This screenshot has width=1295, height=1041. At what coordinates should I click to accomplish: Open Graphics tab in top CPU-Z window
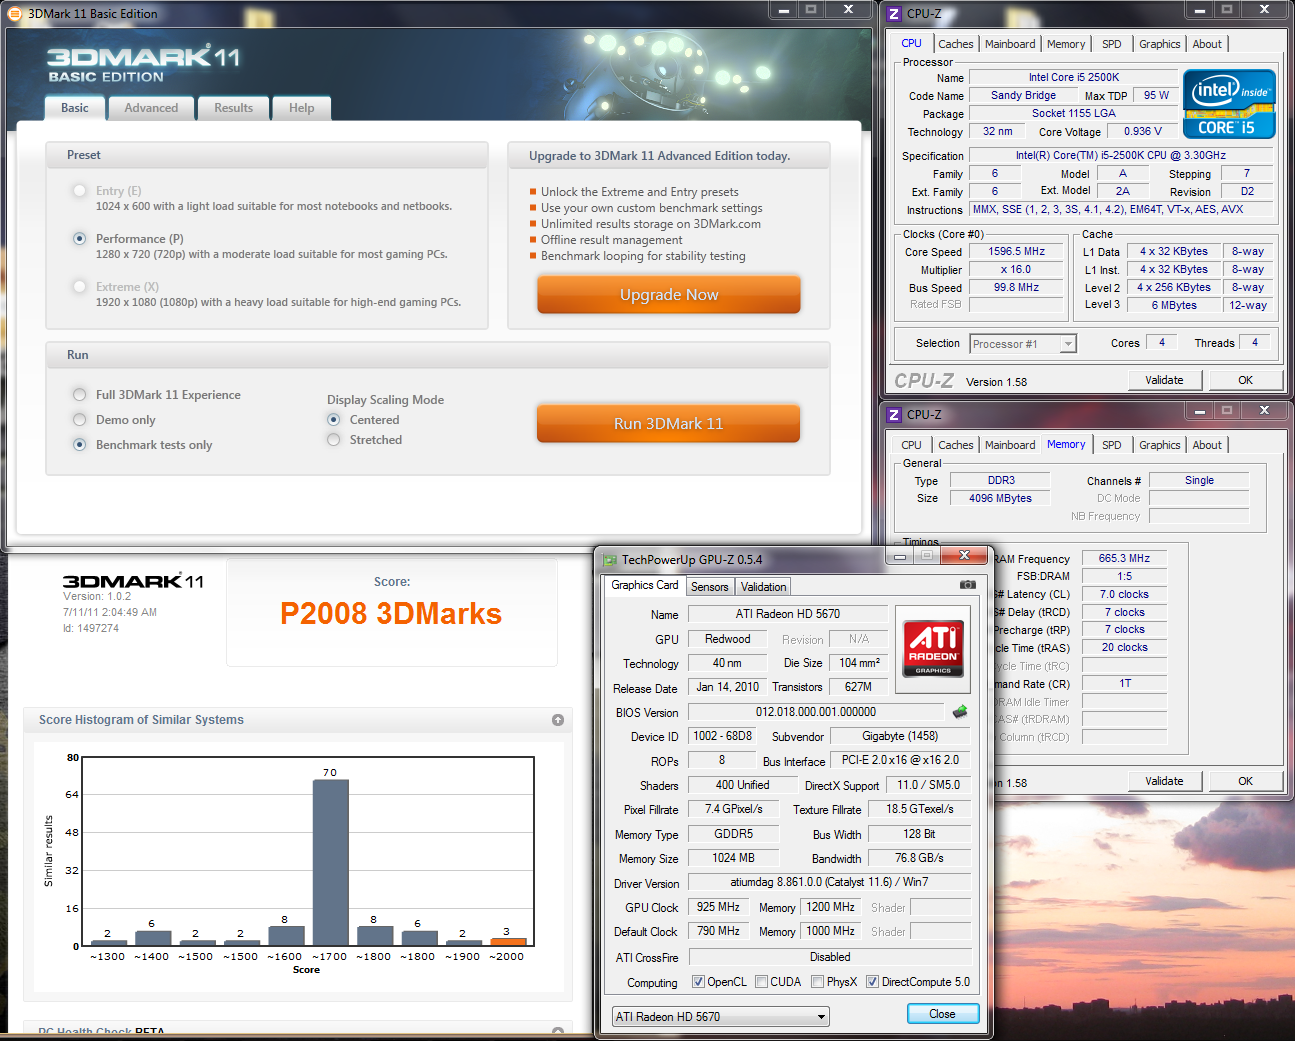pos(1159,44)
